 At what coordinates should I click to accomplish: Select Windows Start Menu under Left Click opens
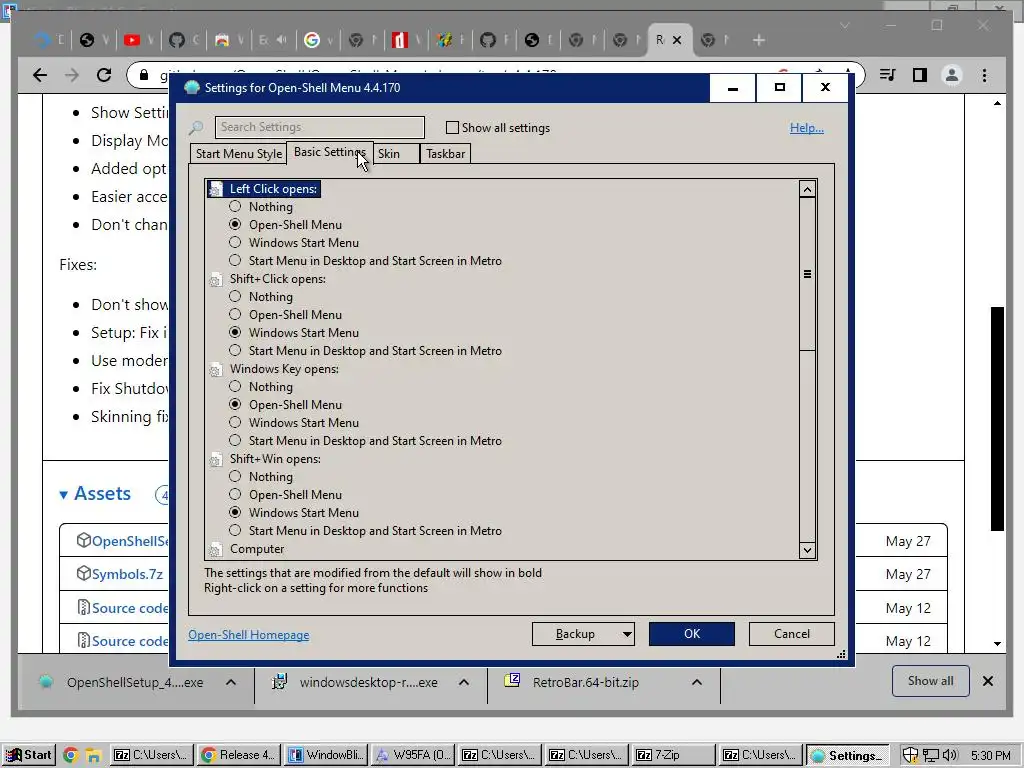tap(235, 242)
